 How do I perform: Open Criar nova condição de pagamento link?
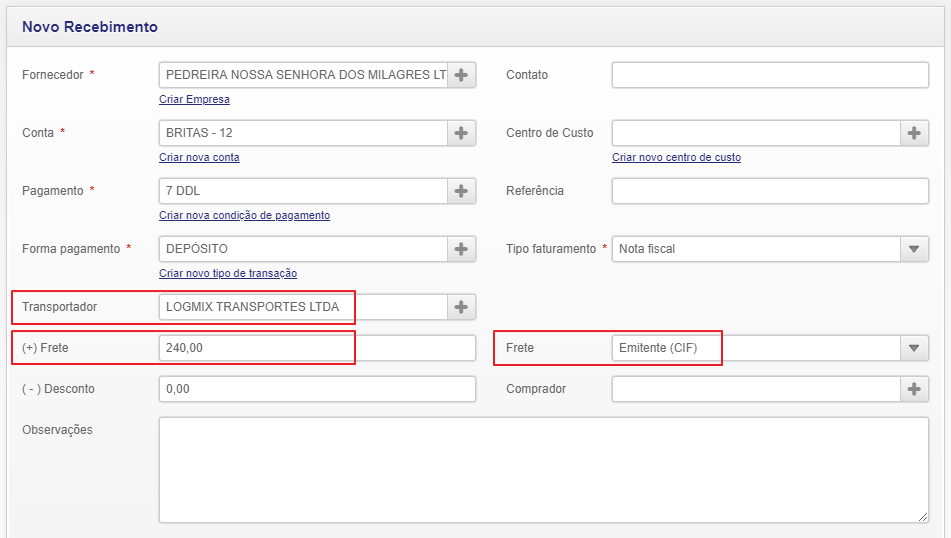point(244,216)
